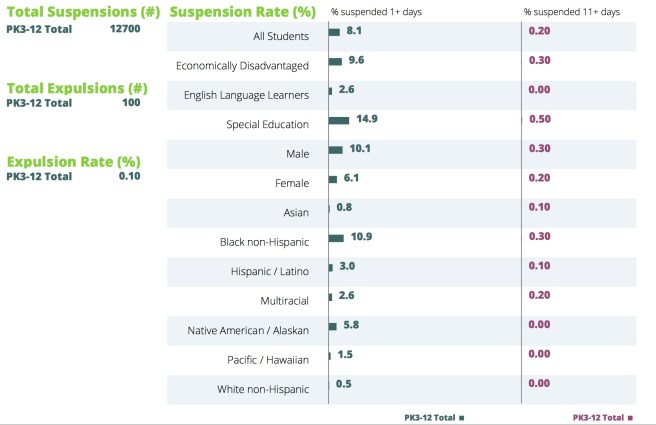Select the Female 6.1 suspension bar
The width and height of the screenshot is (656, 425).
pyautogui.click(x=333, y=179)
